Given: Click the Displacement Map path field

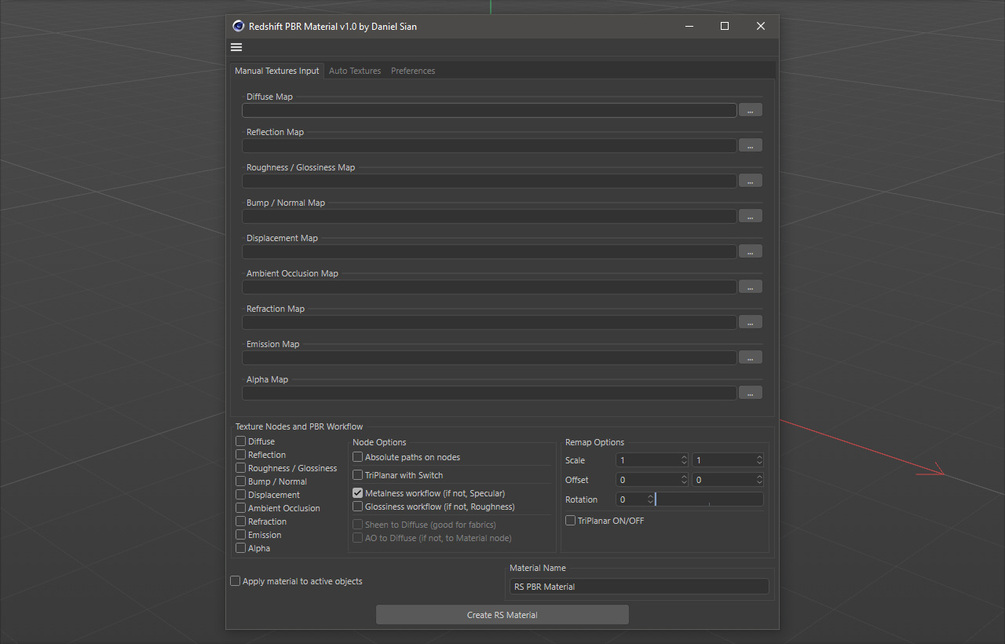Looking at the screenshot, I should click(x=489, y=251).
